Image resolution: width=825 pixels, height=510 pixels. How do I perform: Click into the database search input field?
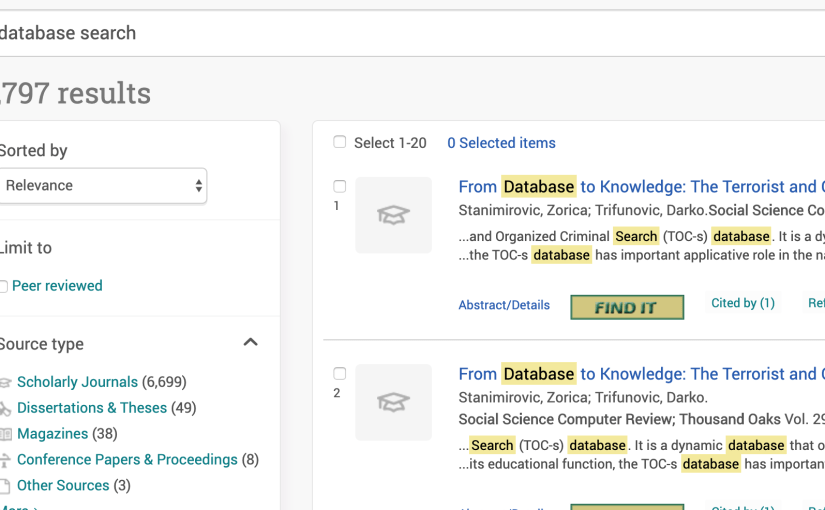pyautogui.click(x=412, y=33)
